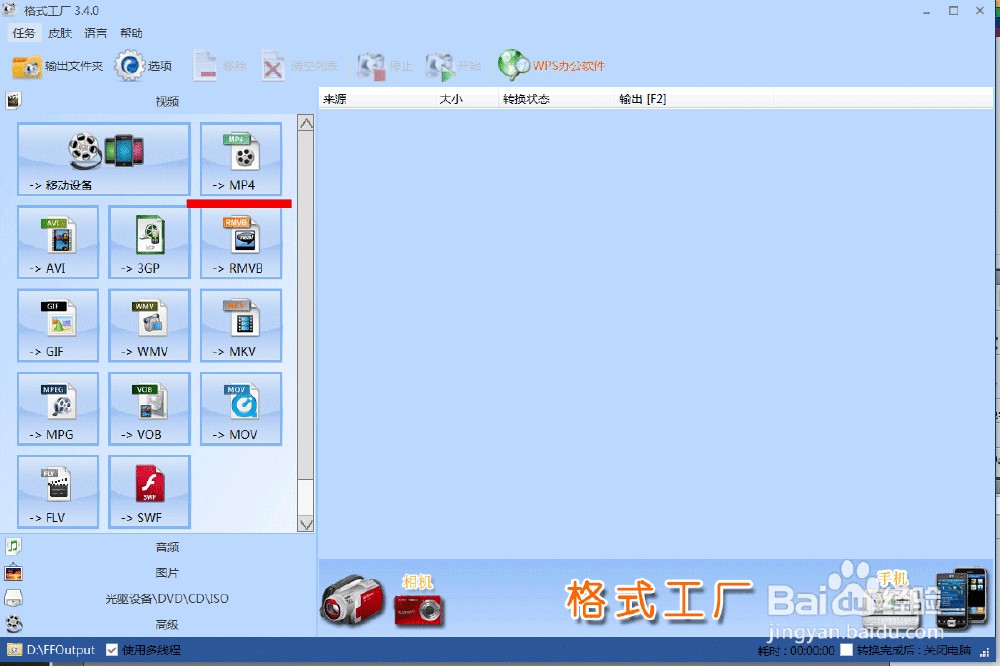Screen dimensions: 1000x666
Task: Open the 帮助 menu
Action: 131,33
